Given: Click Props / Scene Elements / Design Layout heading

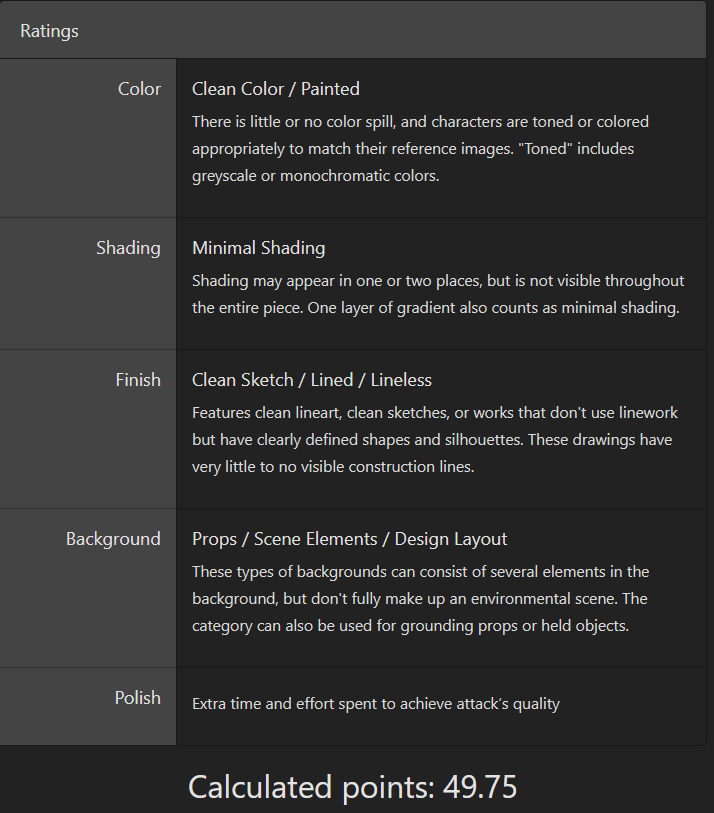Looking at the screenshot, I should [x=349, y=539].
